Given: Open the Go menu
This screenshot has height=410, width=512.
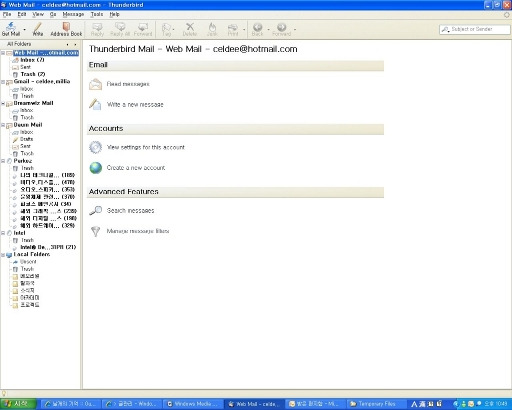Looking at the screenshot, I should 53,14.
